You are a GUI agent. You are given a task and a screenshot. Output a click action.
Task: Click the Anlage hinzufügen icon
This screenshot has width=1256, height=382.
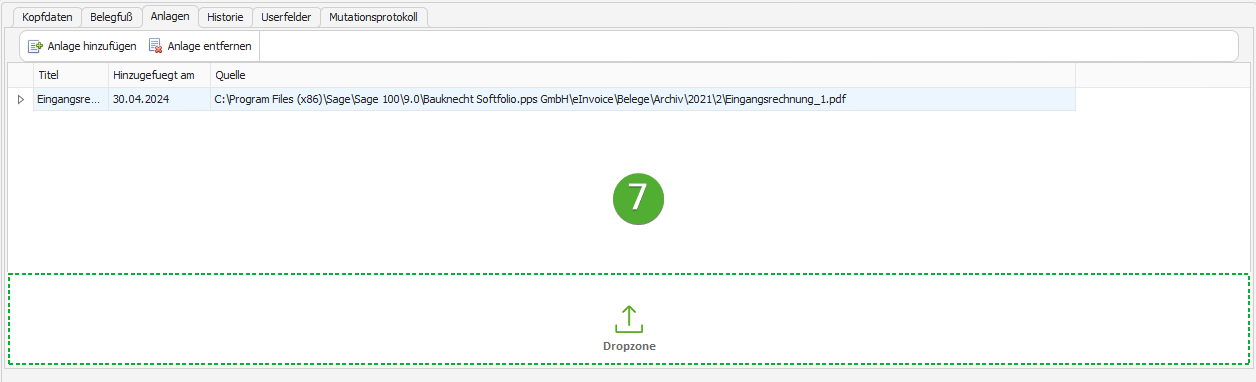[35, 46]
